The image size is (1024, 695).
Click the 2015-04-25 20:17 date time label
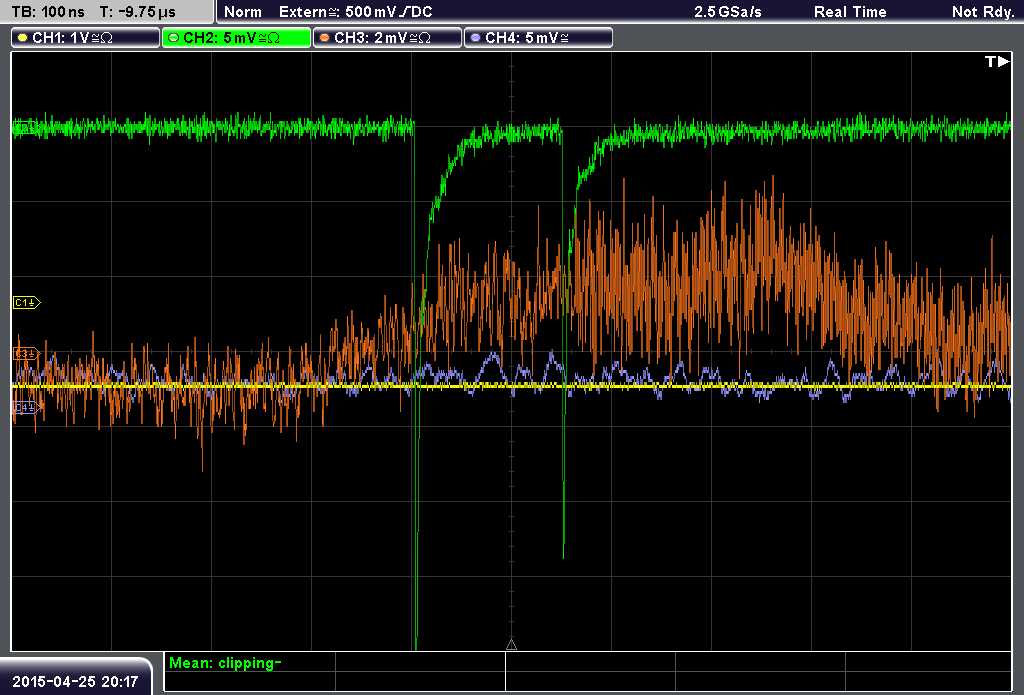tap(75, 682)
